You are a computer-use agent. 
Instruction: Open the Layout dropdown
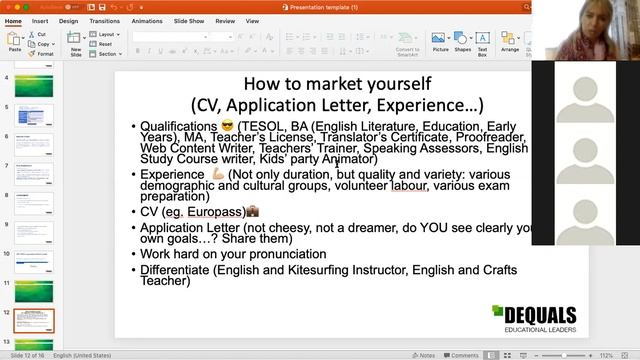click(105, 34)
